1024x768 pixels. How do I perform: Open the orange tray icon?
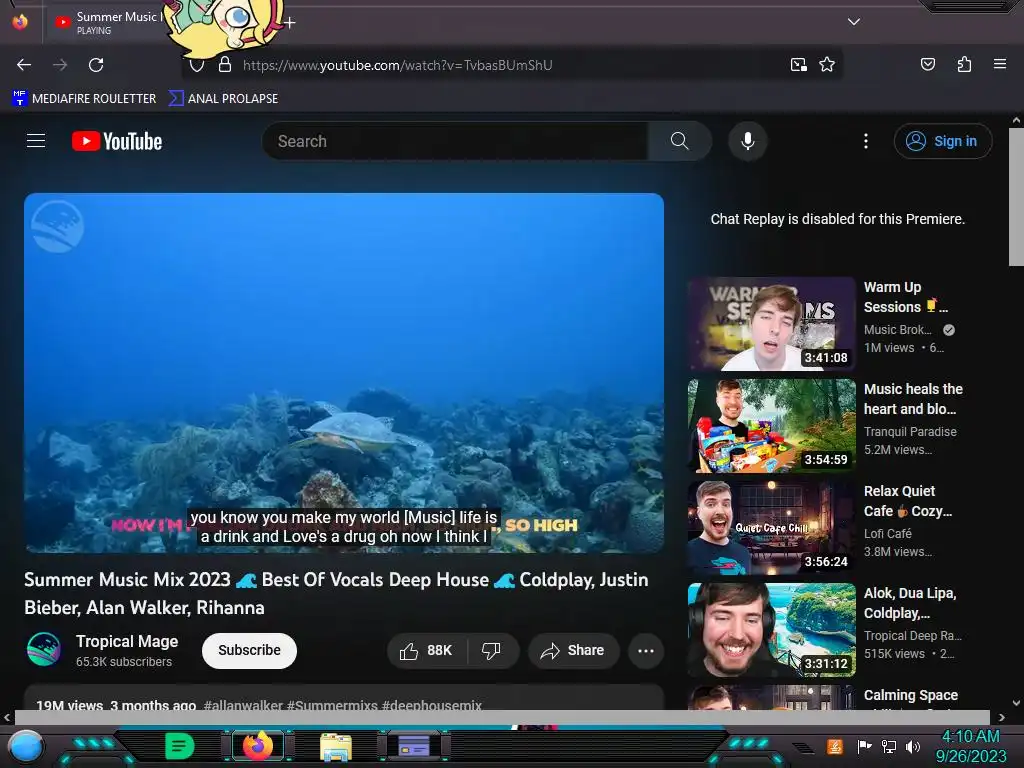pyautogui.click(x=834, y=746)
